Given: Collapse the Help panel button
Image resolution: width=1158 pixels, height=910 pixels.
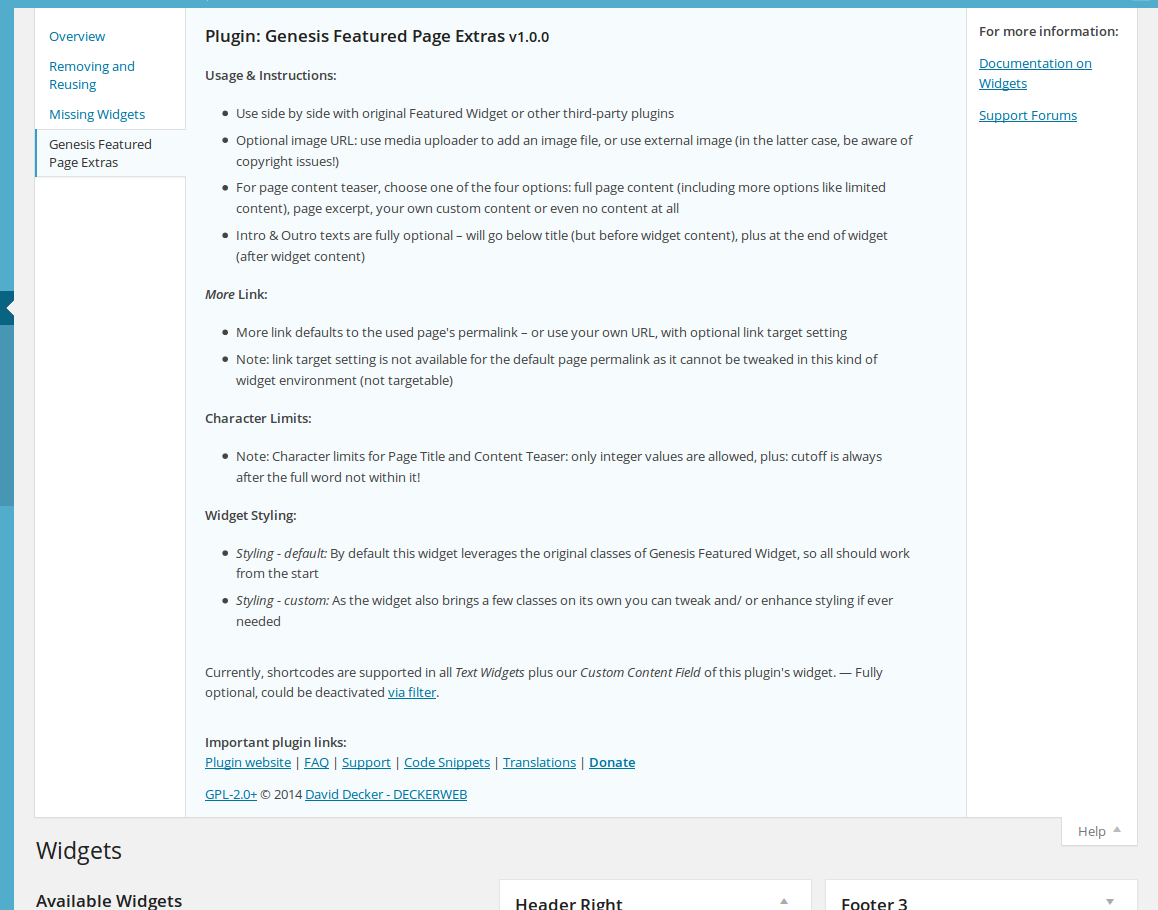Looking at the screenshot, I should [1099, 831].
